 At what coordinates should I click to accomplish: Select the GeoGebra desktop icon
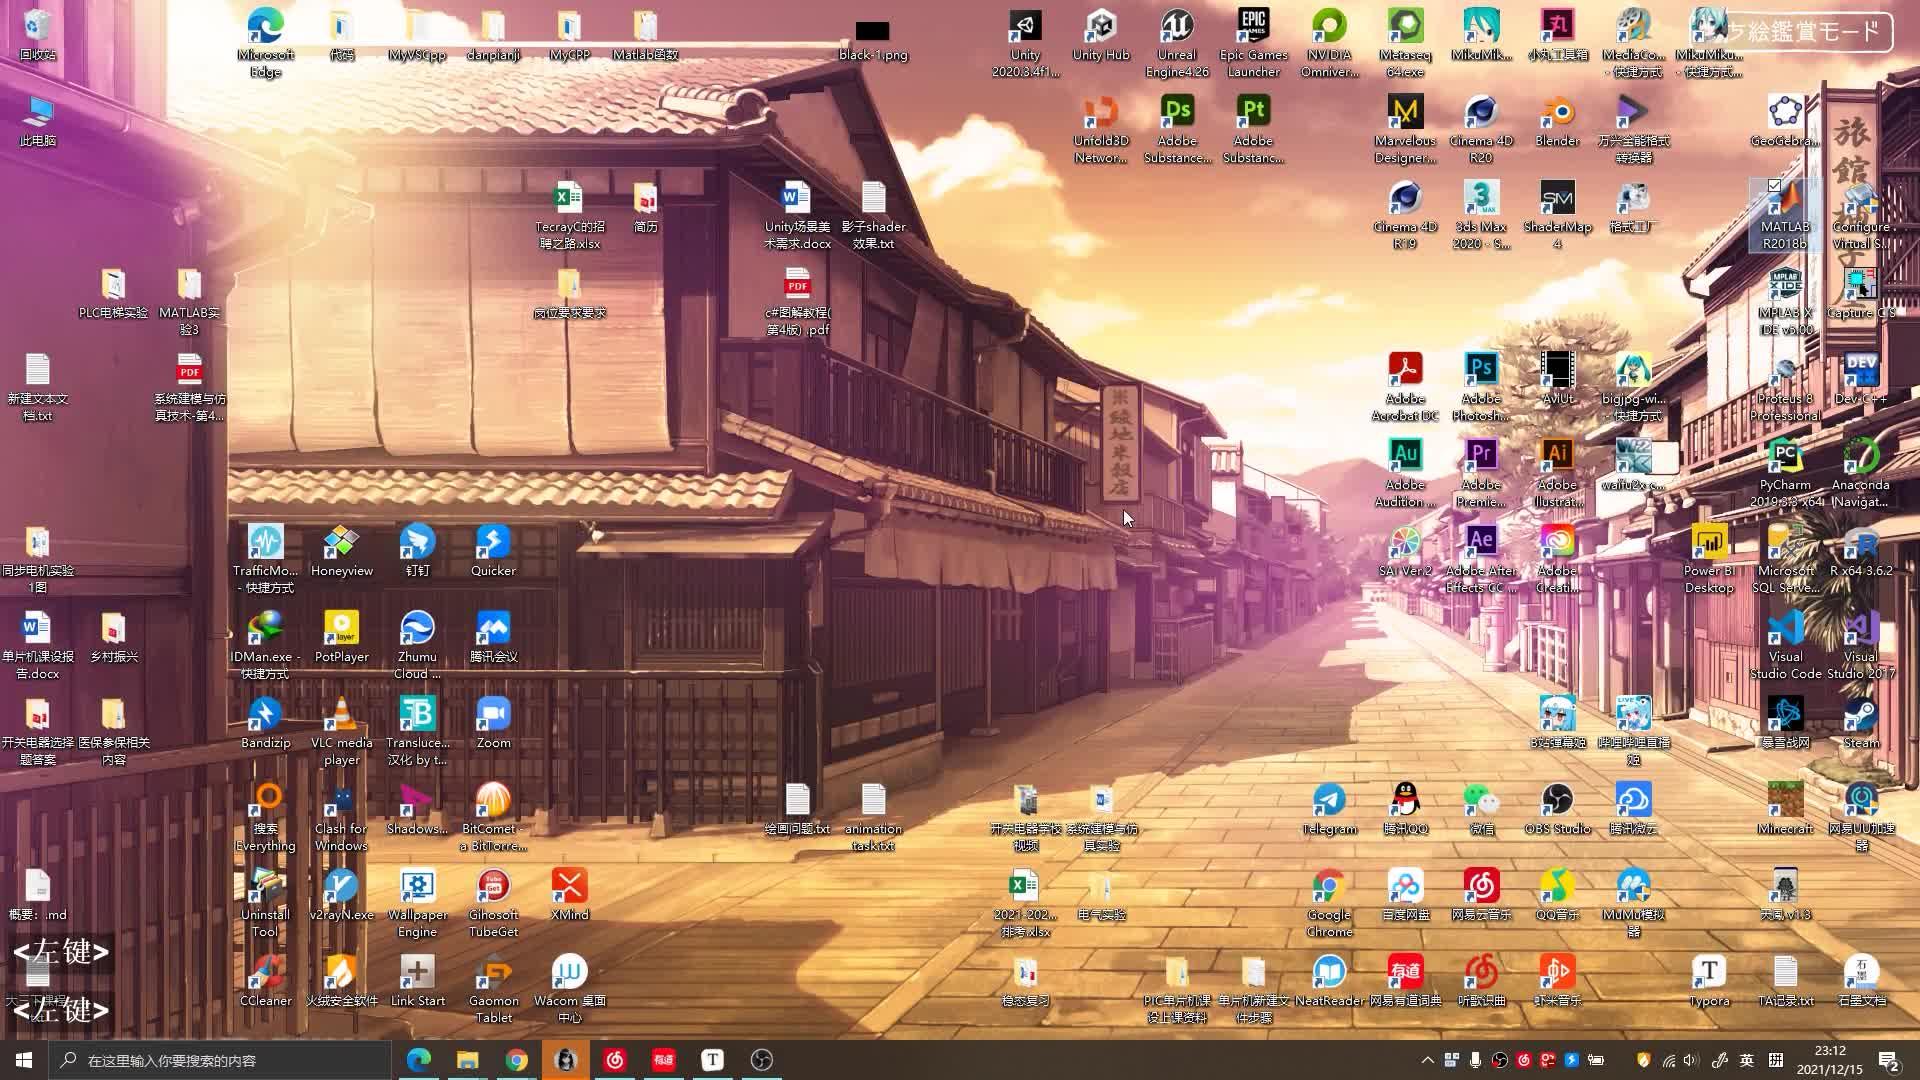click(x=1785, y=122)
